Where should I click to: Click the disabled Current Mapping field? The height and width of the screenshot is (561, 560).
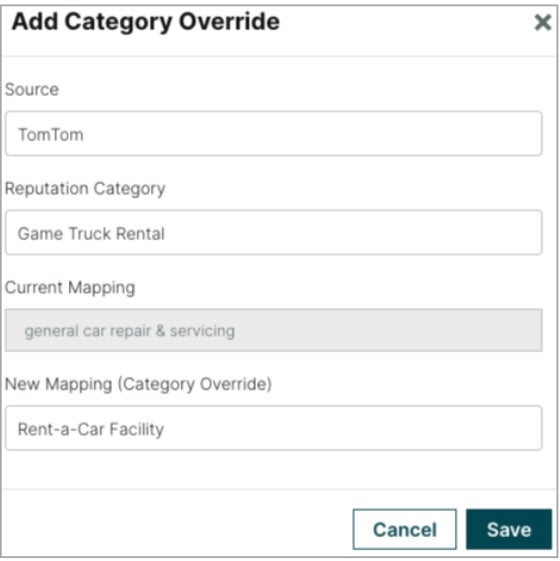pyautogui.click(x=273, y=330)
